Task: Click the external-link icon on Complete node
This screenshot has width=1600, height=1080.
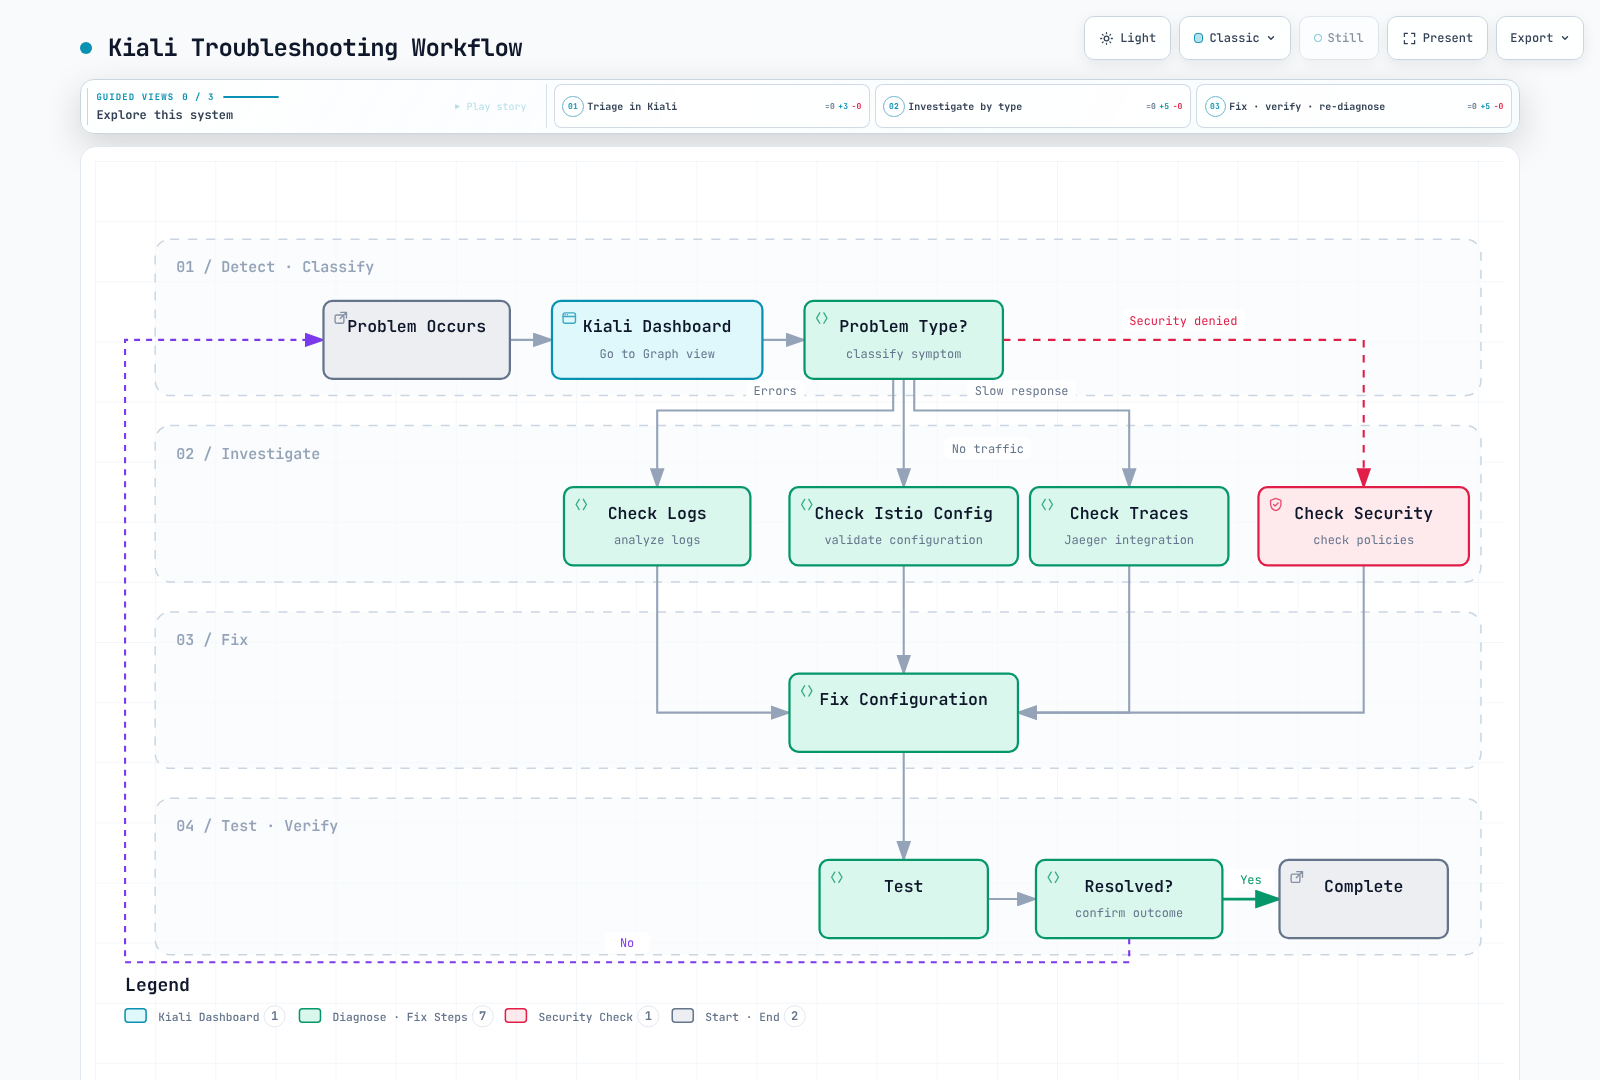Action: (x=1297, y=877)
